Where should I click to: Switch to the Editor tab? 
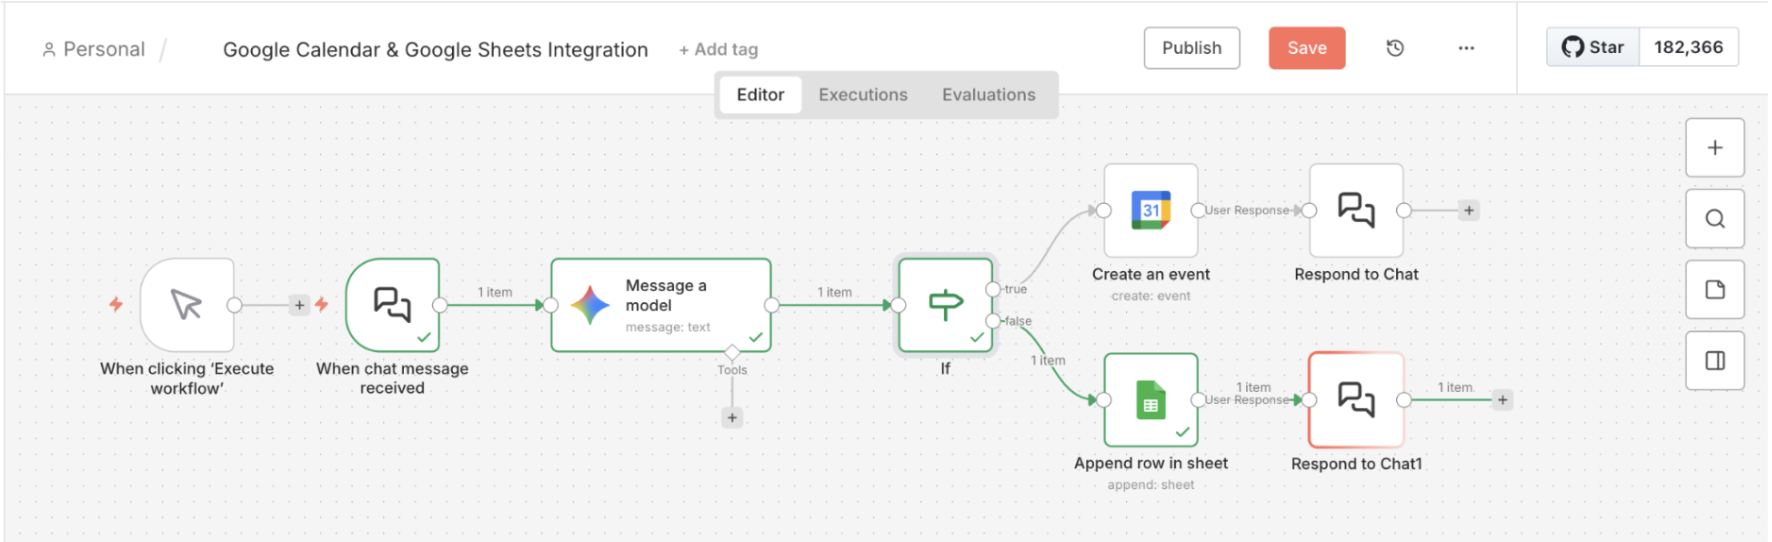click(x=760, y=95)
